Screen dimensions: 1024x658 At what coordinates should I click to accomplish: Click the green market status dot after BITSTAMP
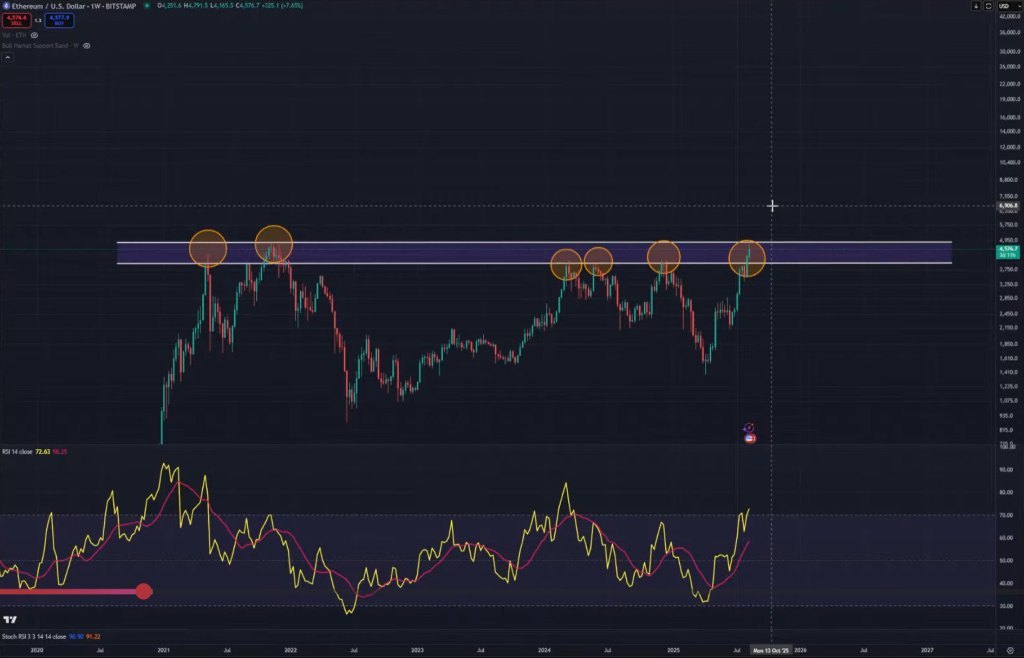point(147,6)
